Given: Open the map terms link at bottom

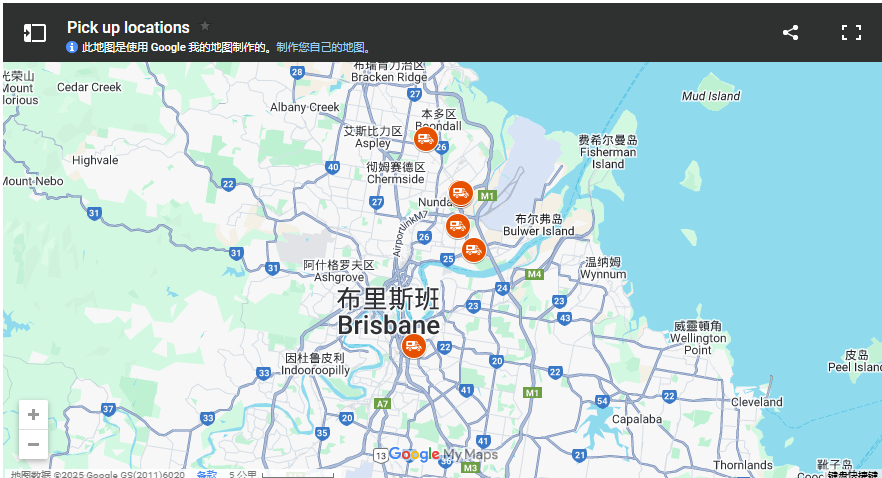Looking at the screenshot, I should point(206,474).
